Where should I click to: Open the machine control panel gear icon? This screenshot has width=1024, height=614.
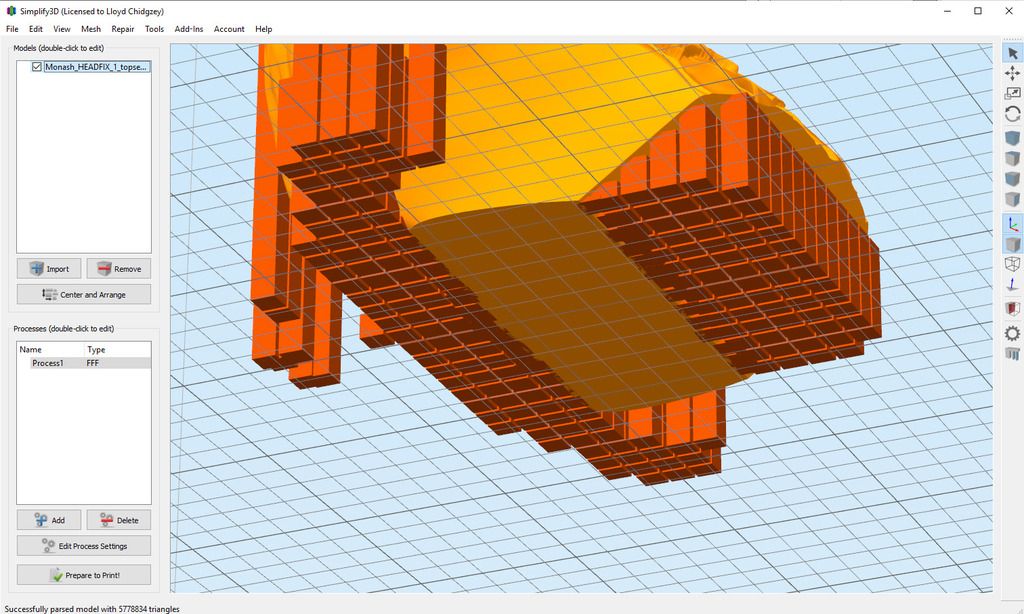[x=1012, y=333]
